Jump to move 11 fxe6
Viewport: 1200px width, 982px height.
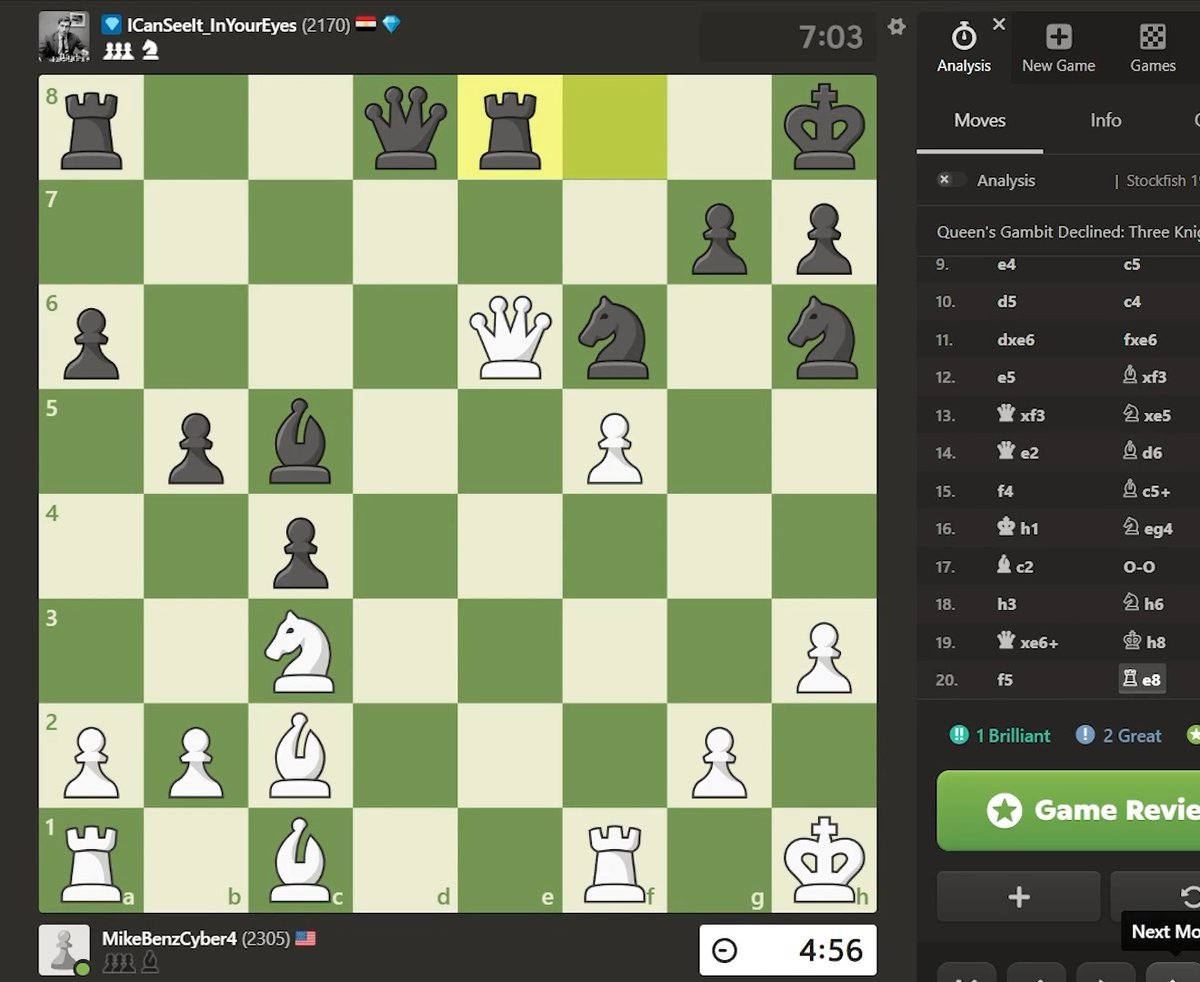click(1140, 340)
